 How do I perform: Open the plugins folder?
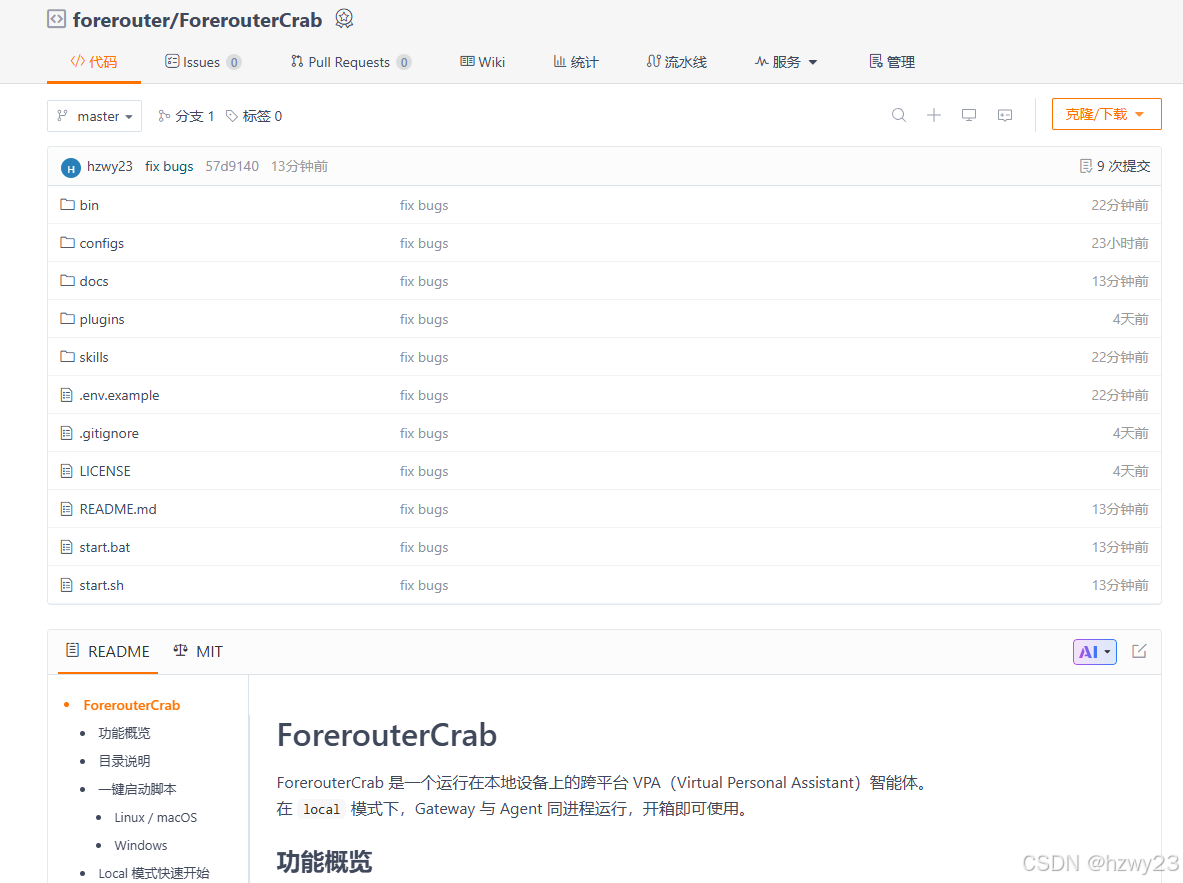102,319
